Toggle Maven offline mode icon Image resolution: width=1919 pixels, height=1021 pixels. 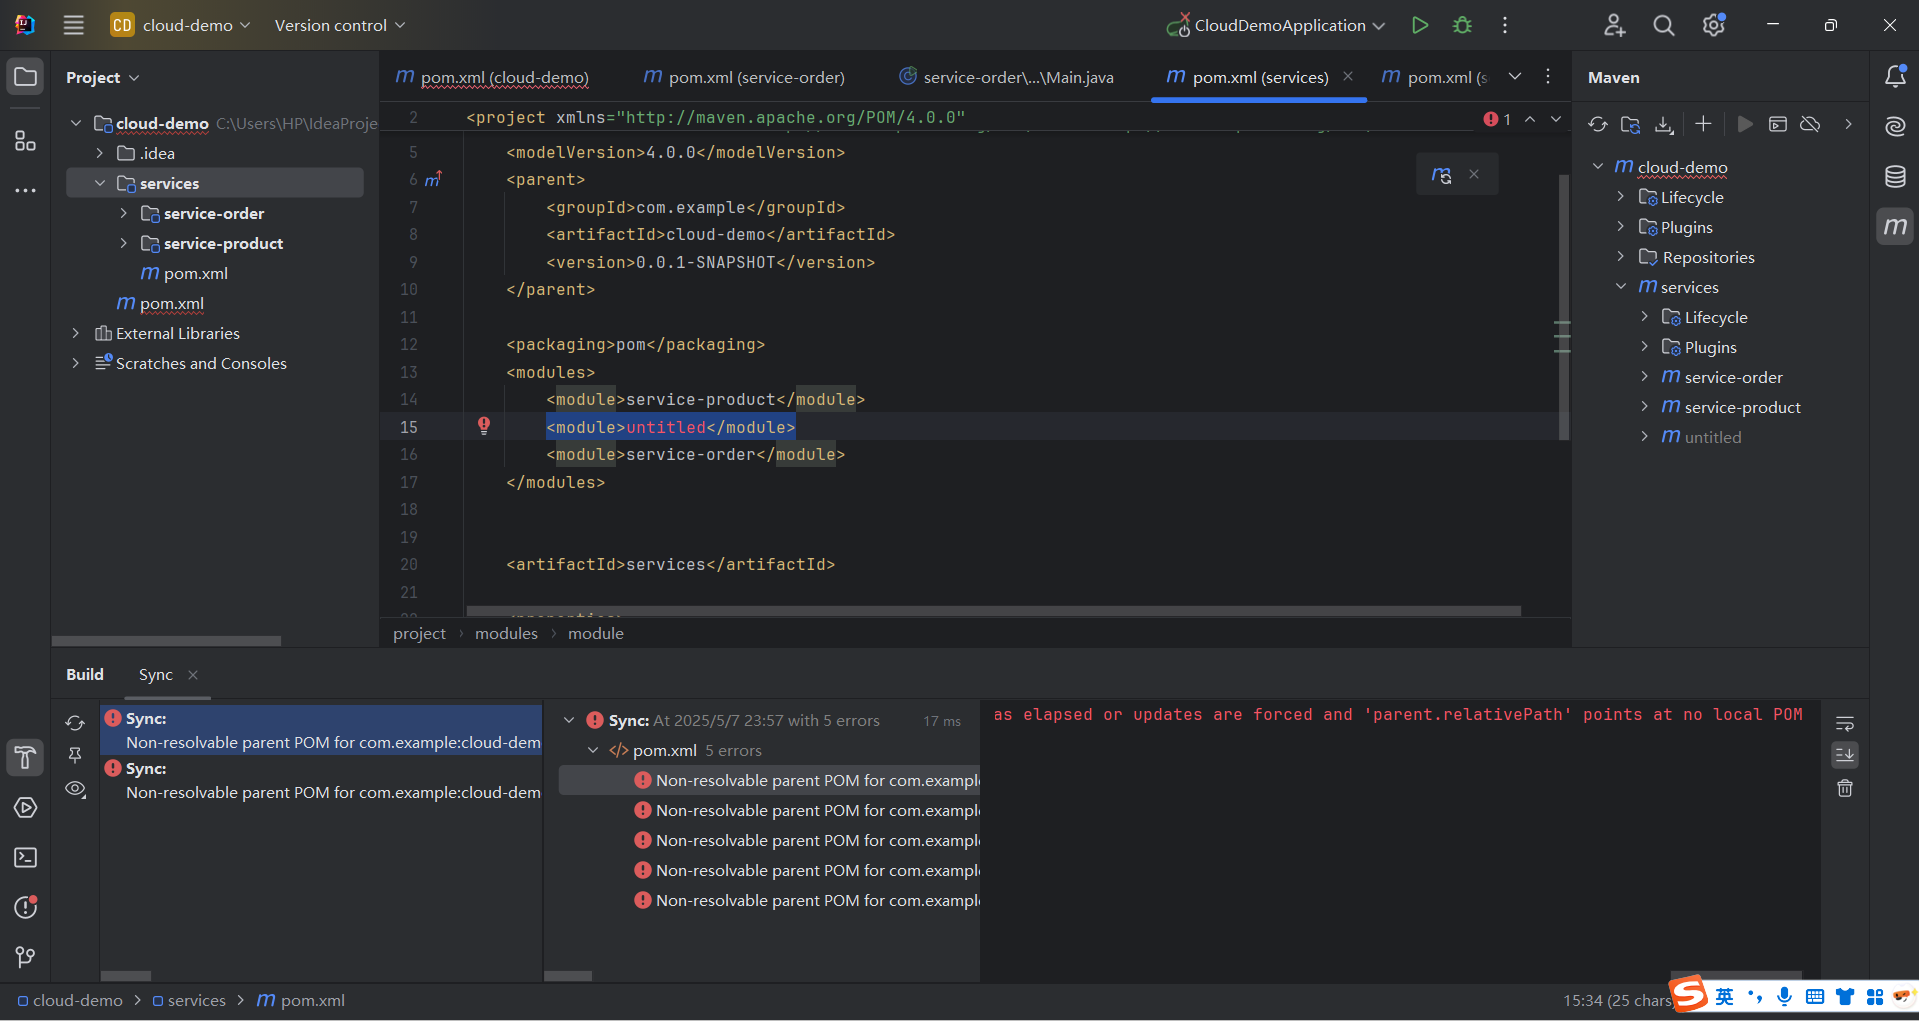[1810, 124]
